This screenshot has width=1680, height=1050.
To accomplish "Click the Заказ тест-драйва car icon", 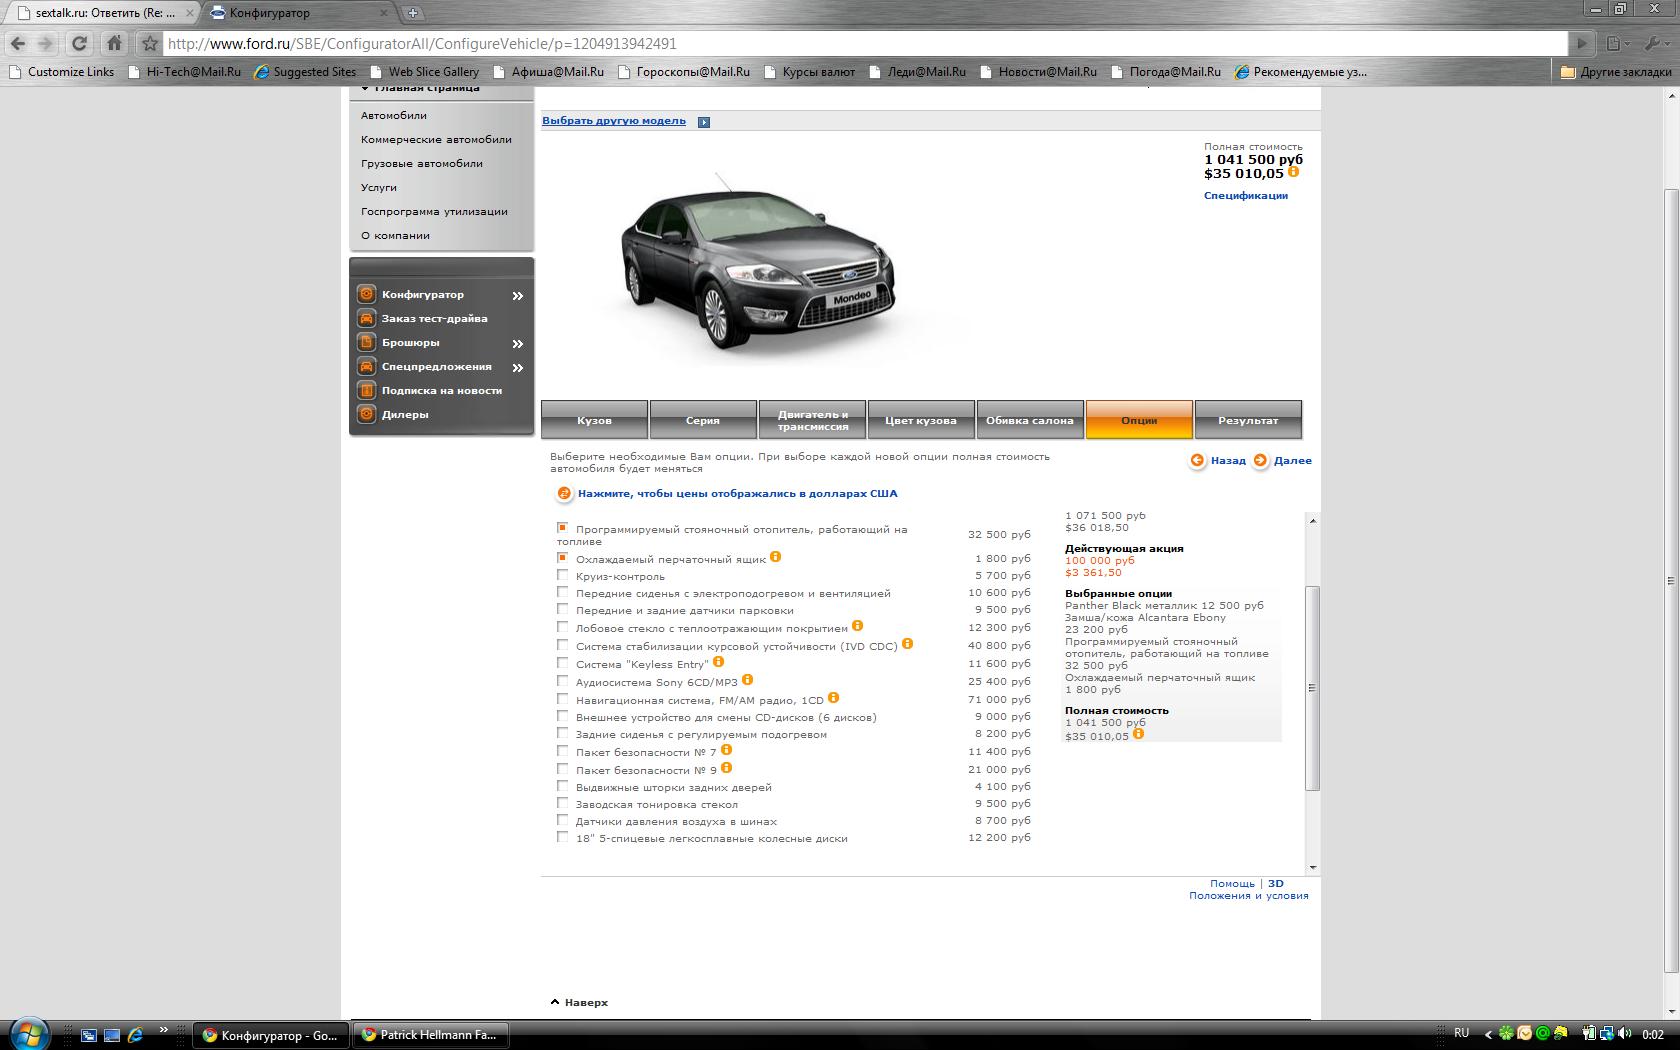I will point(367,318).
